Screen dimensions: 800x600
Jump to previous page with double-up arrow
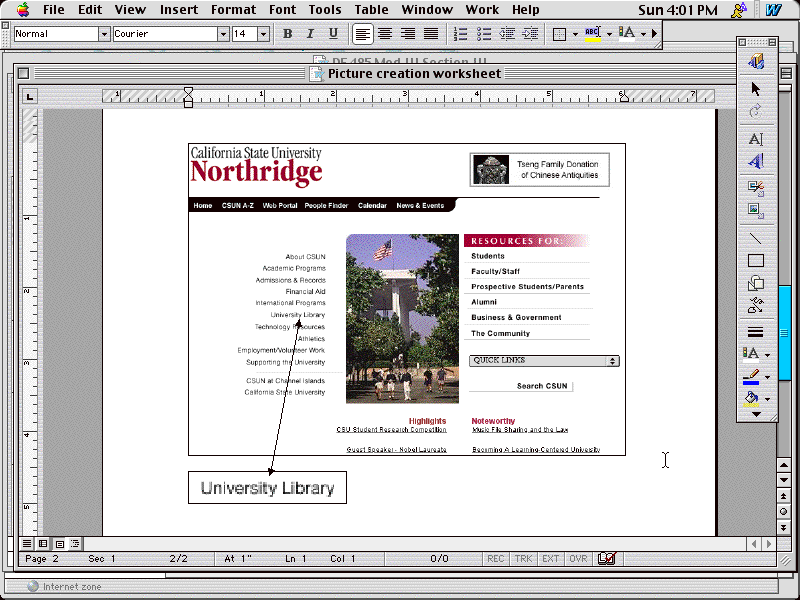pos(784,496)
